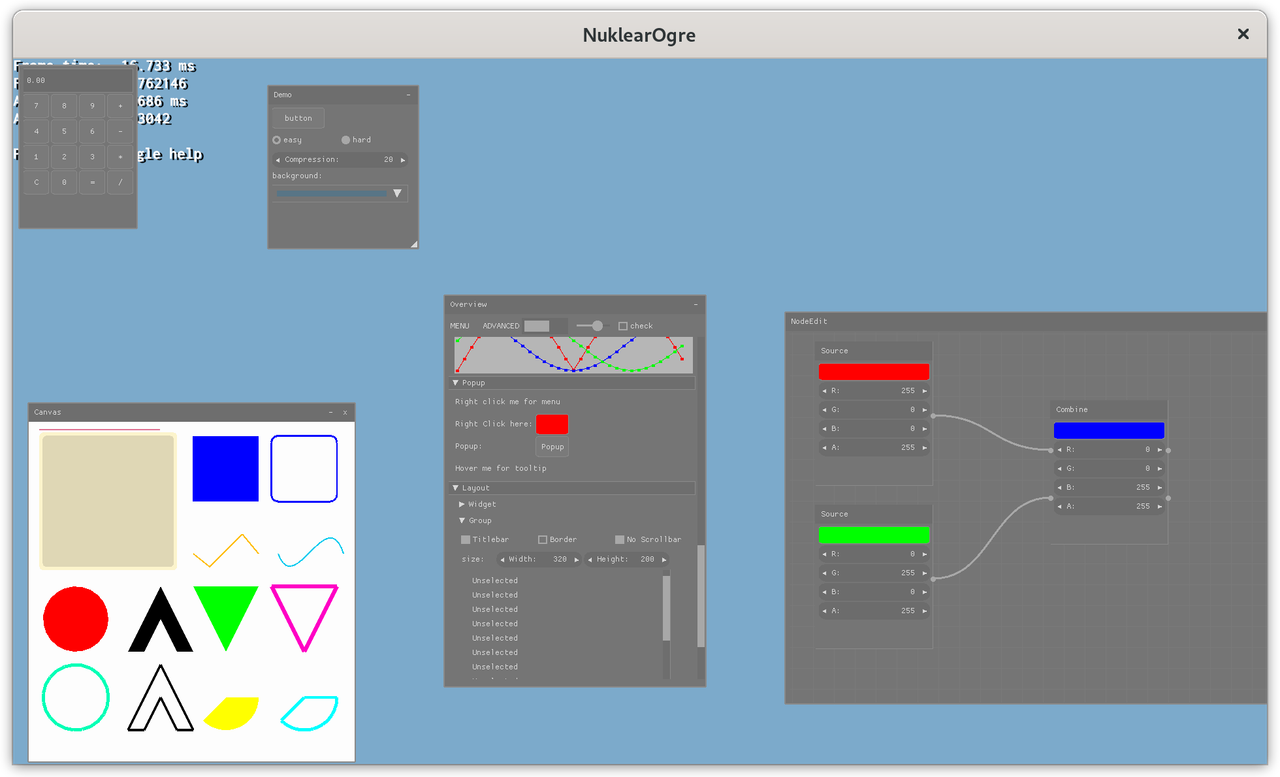This screenshot has width=1280, height=777.
Task: Open MENU in the Overview window
Action: point(459,325)
